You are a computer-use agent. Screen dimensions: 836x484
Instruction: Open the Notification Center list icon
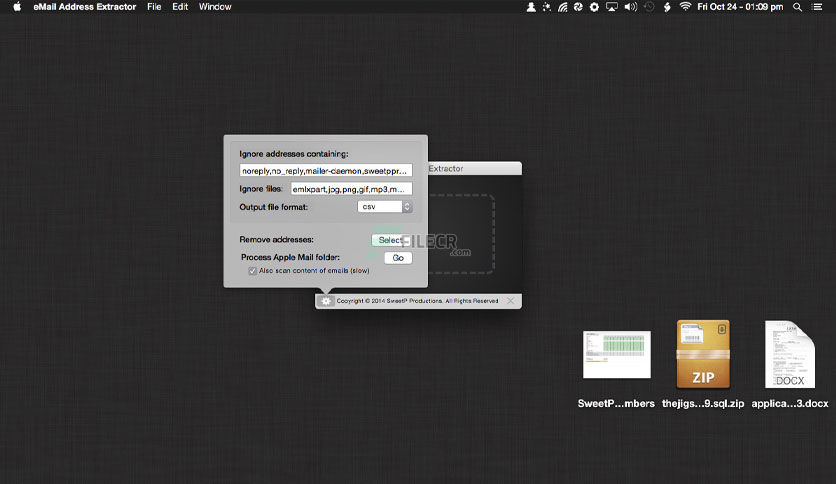(817, 7)
